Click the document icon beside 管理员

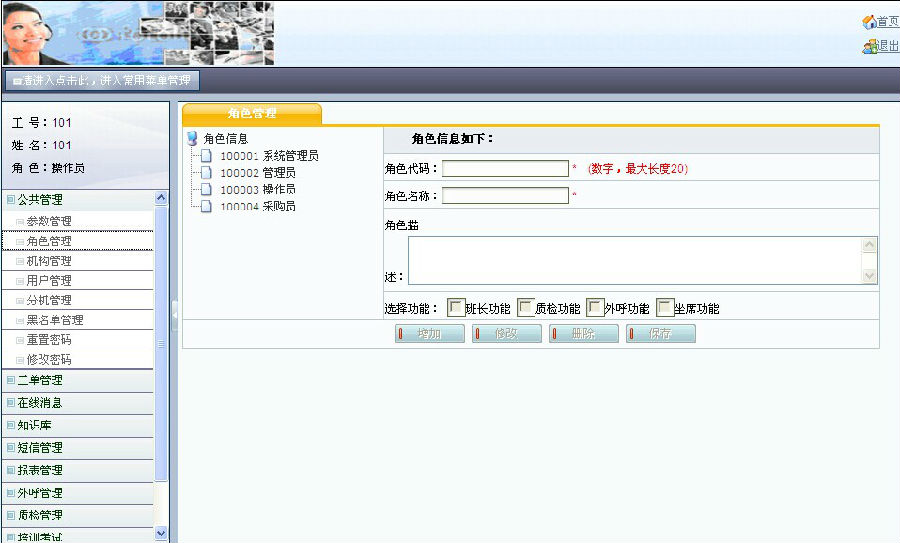(206, 173)
